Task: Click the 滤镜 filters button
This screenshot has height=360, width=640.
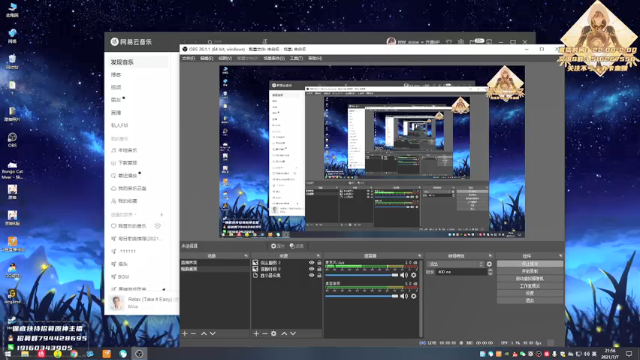Action: pos(297,246)
